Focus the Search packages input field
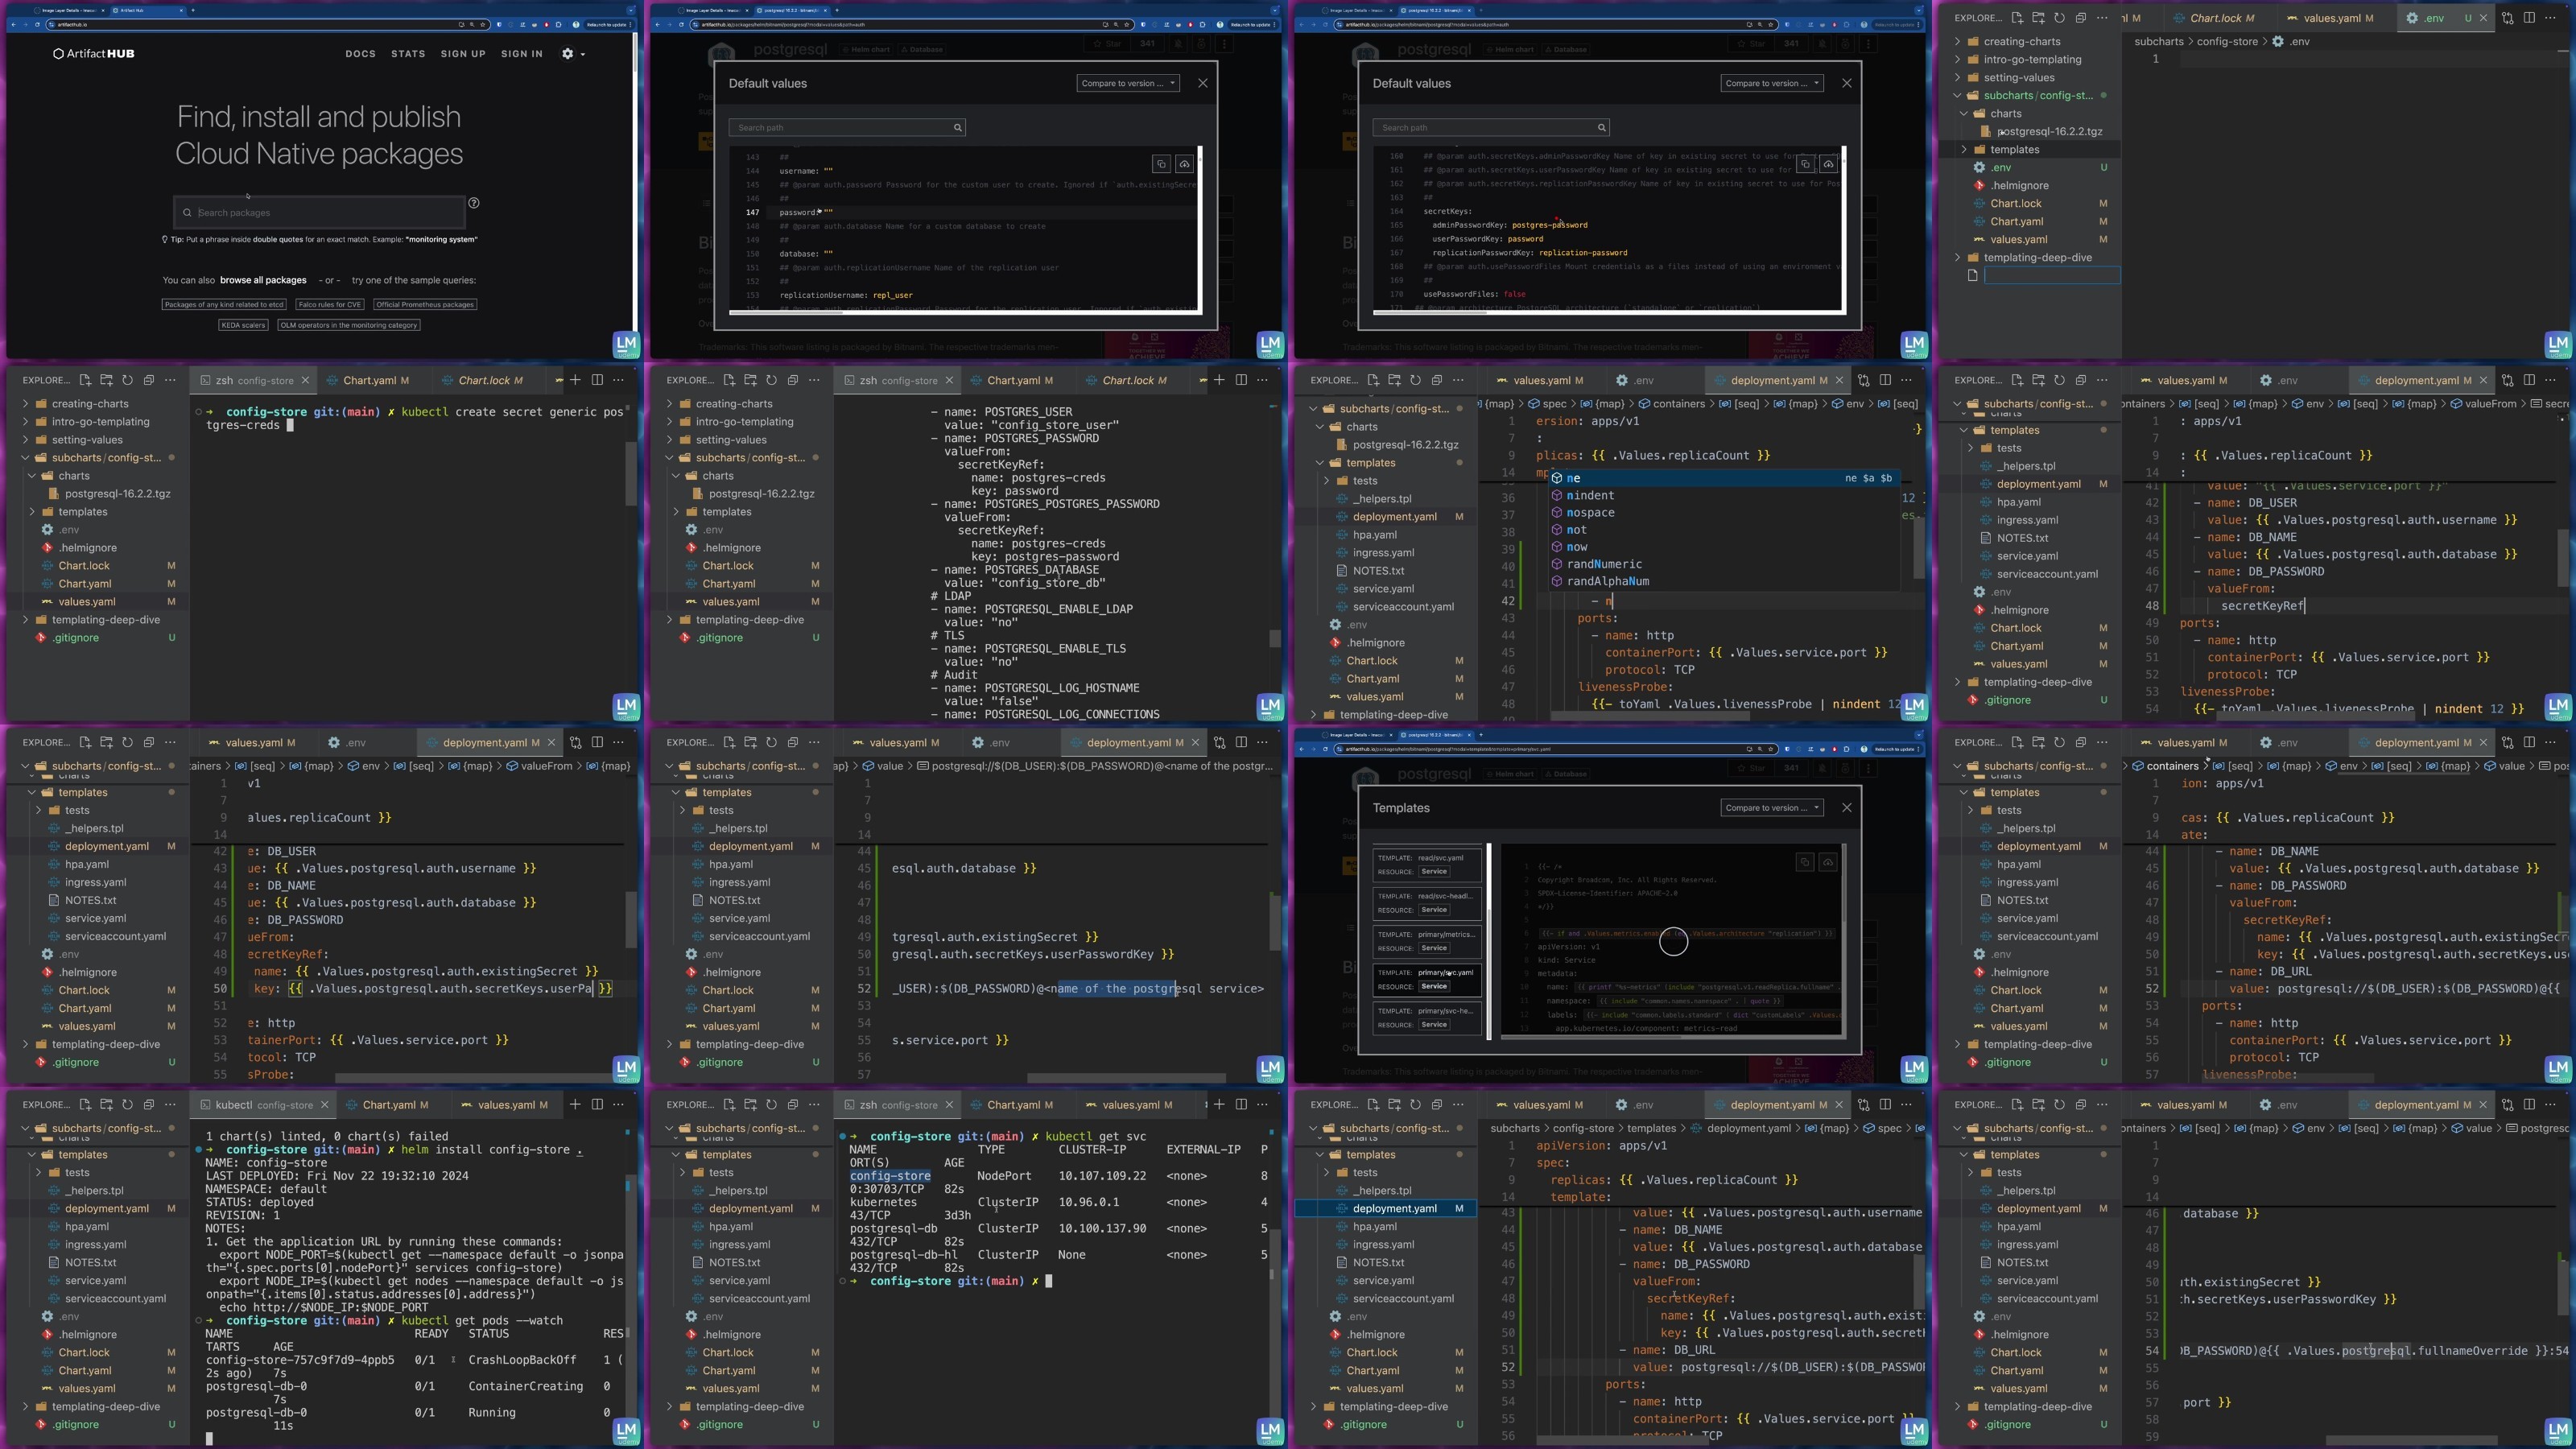The height and width of the screenshot is (1449, 2576). [x=319, y=212]
